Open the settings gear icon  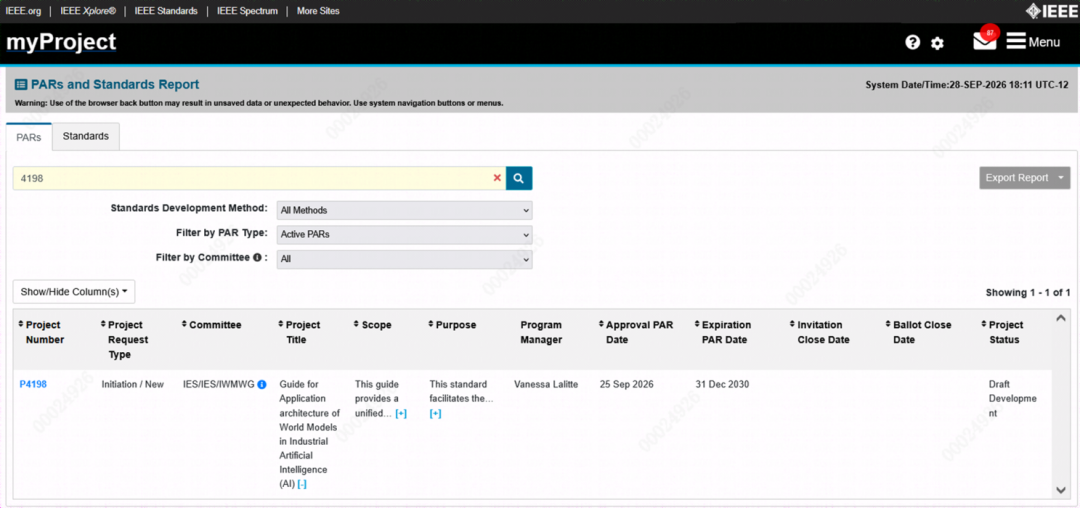pos(937,43)
